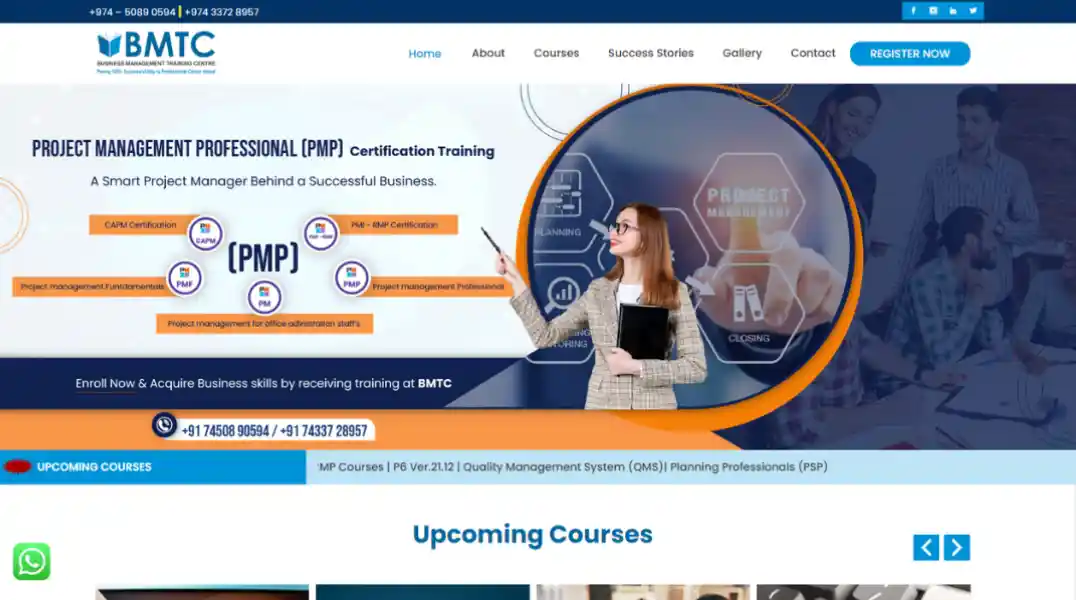The image size is (1076, 600).
Task: Open the Twitter social icon
Action: point(972,10)
